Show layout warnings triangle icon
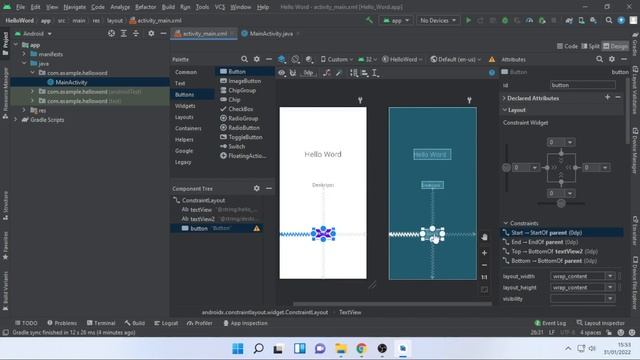640x360 pixels. (x=492, y=59)
